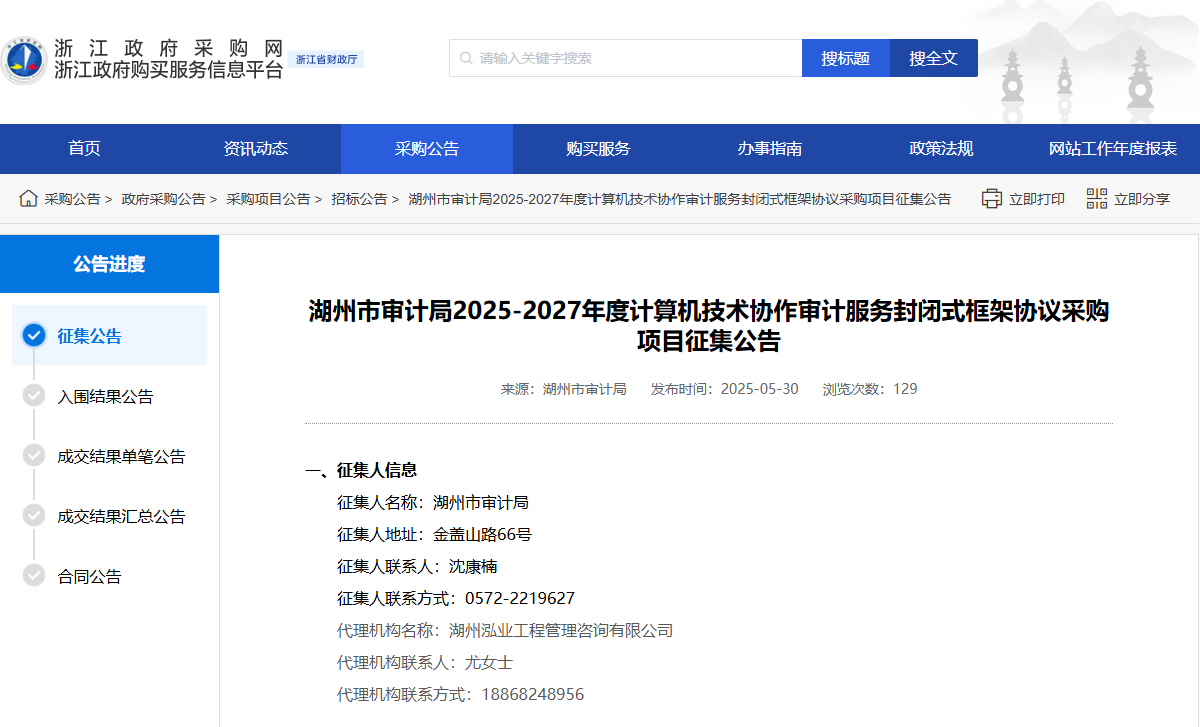The image size is (1200, 727).
Task: Click the gray step icon beside 入围结果公告
Action: [x=33, y=396]
